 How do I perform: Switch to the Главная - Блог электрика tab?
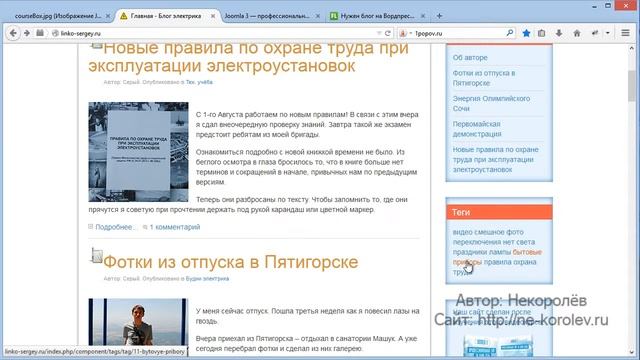[166, 16]
